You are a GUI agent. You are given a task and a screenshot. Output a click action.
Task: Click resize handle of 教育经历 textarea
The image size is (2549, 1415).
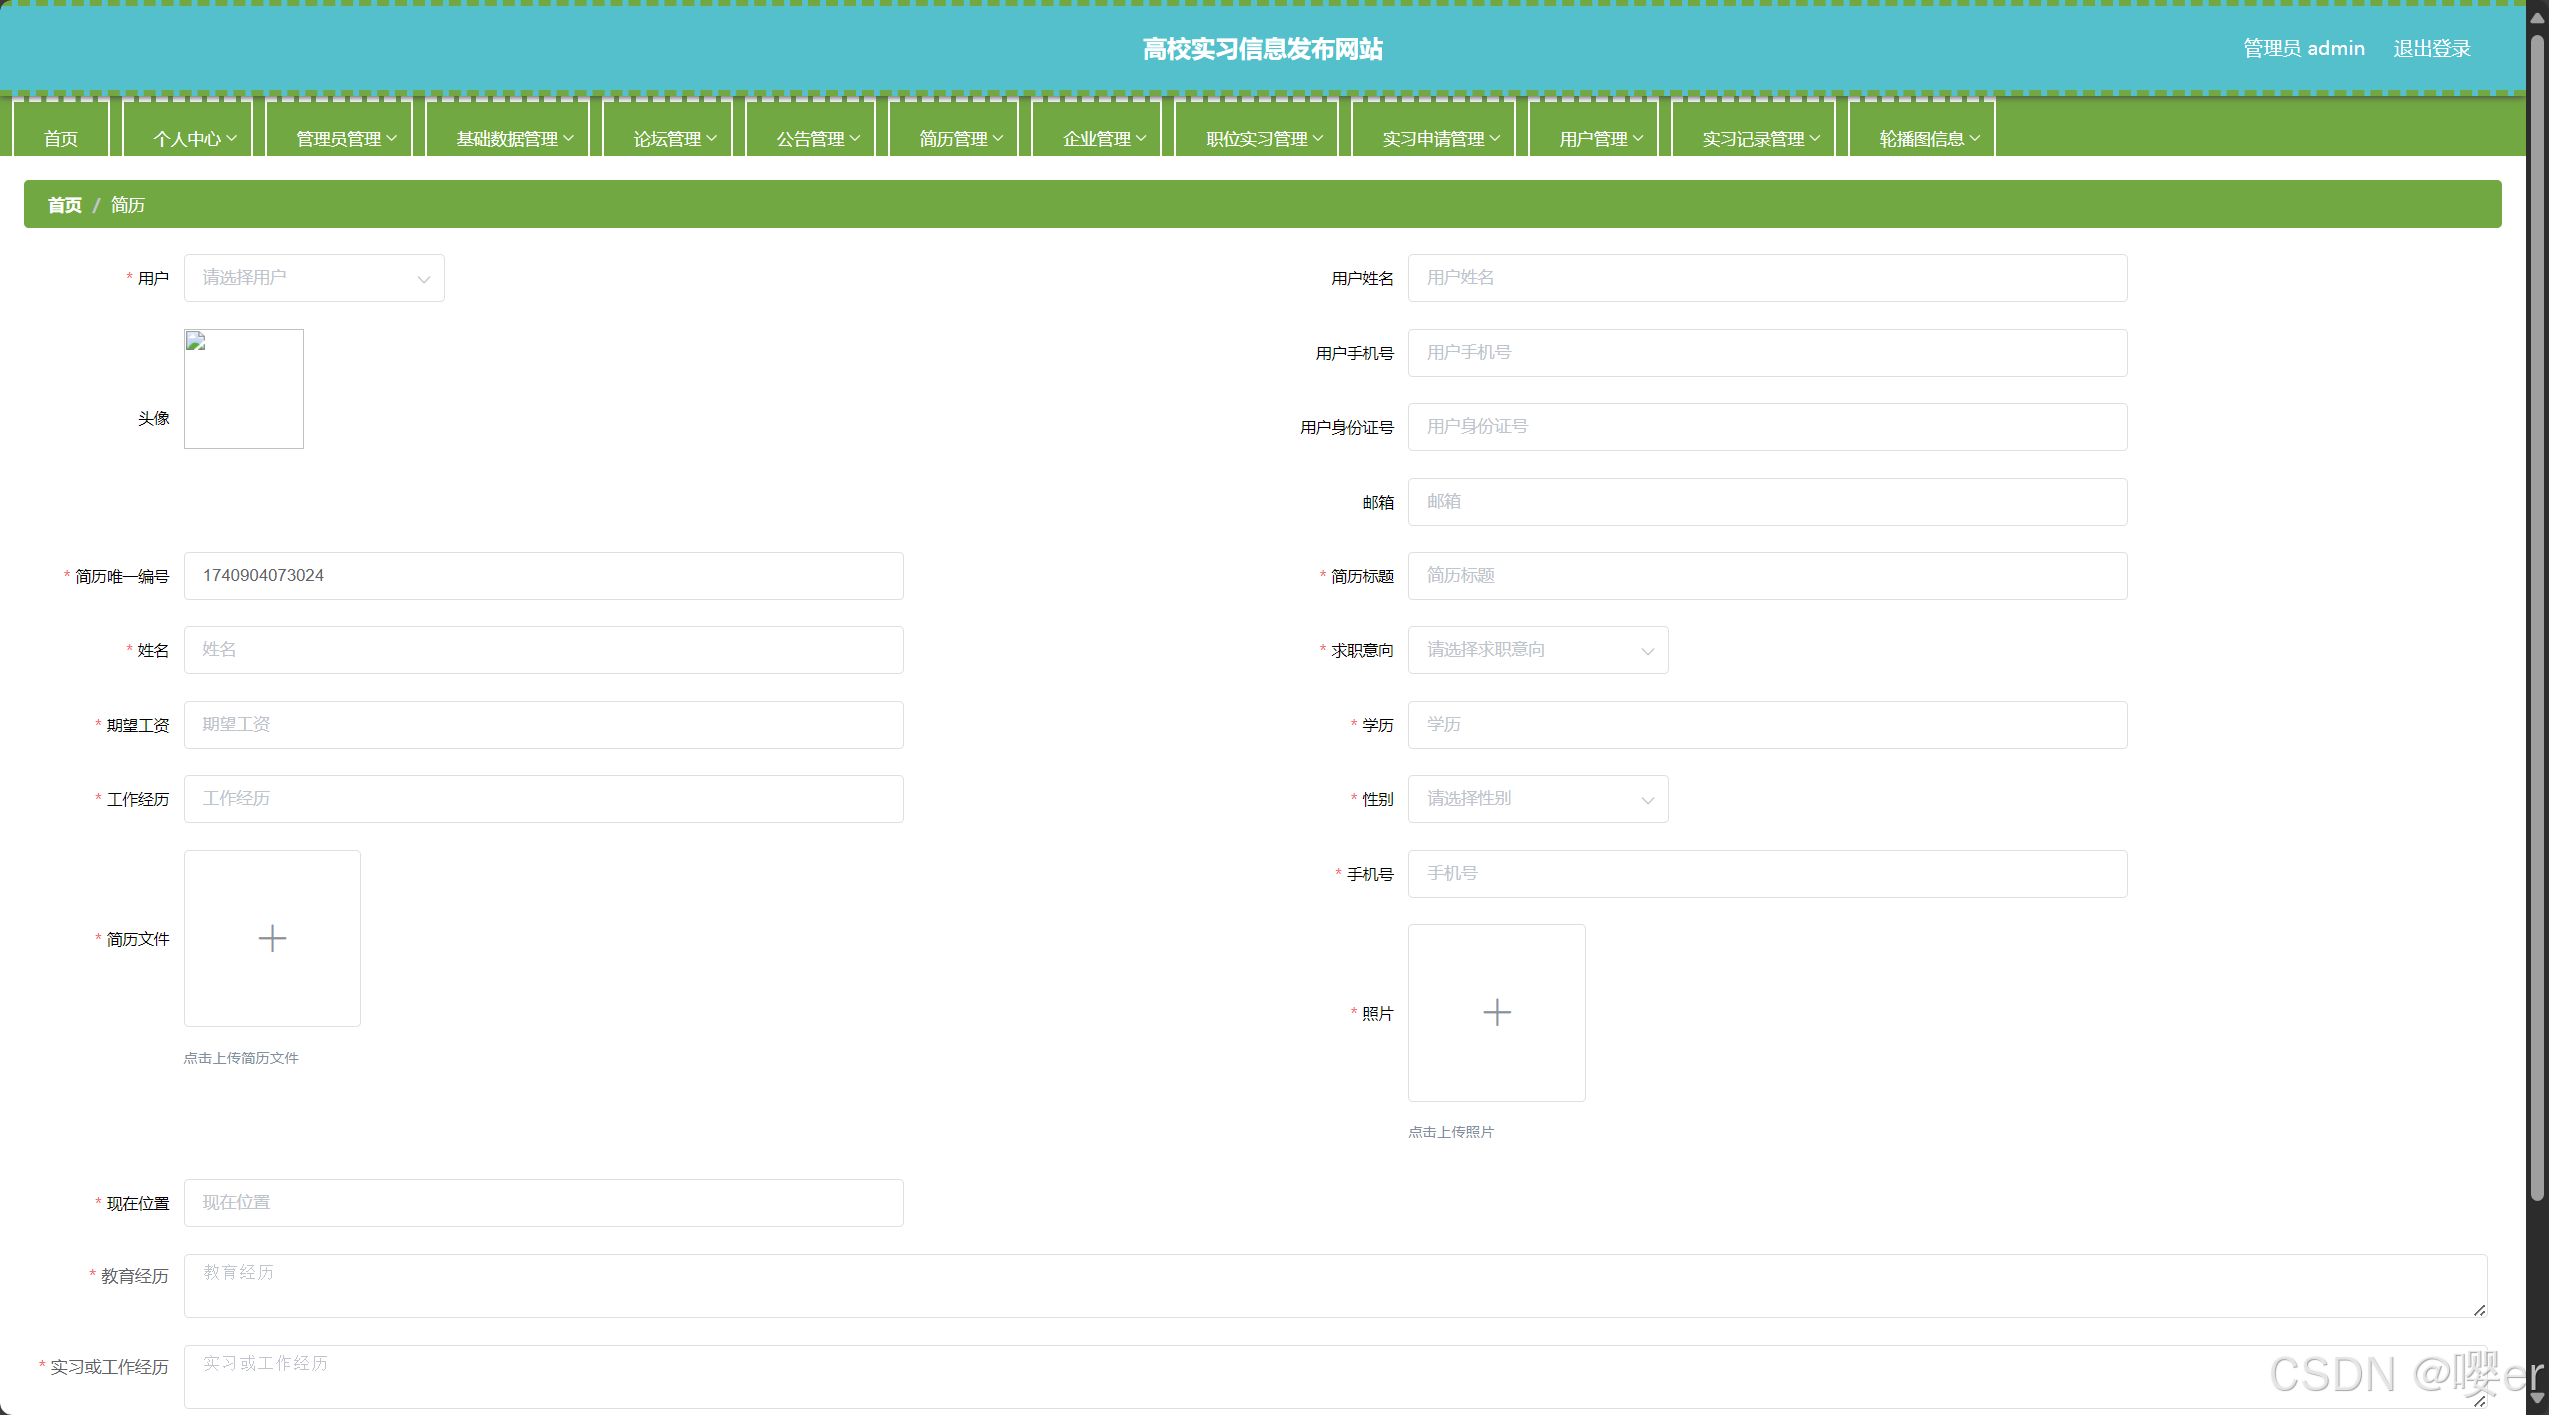point(2479,1310)
